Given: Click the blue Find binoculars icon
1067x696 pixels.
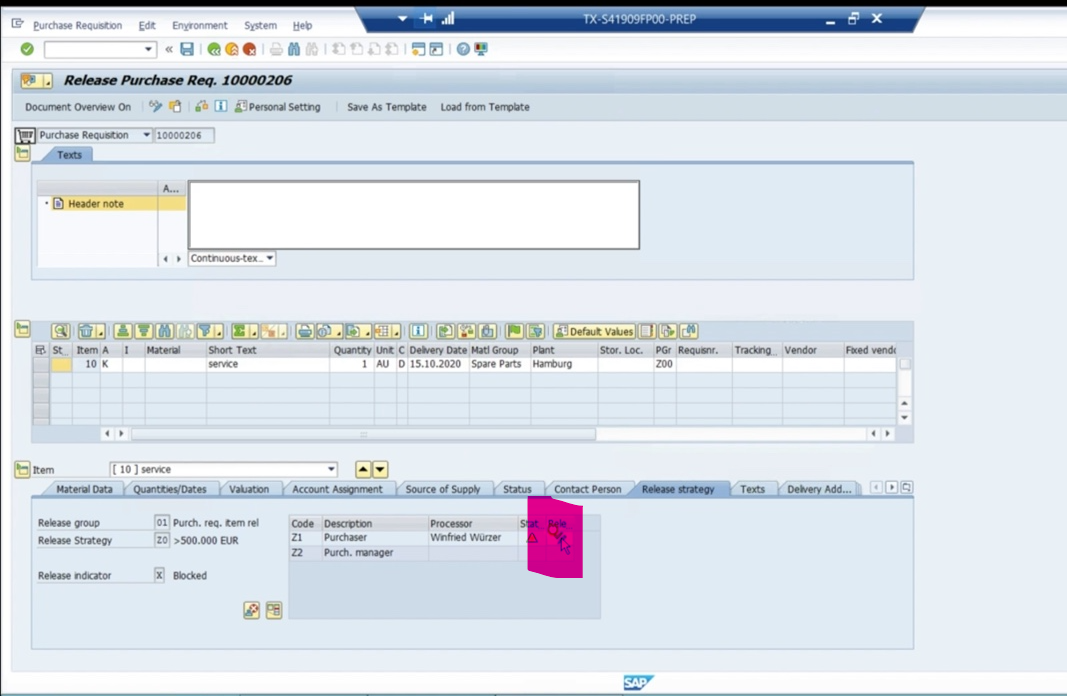Looking at the screenshot, I should coord(293,49).
